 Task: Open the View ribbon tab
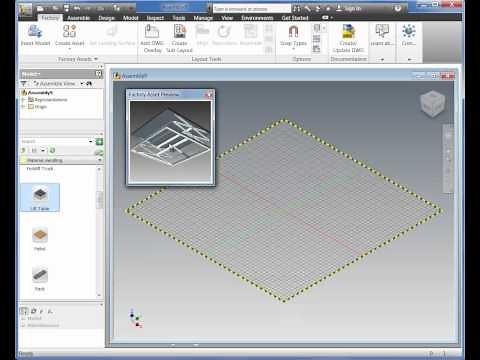click(227, 18)
